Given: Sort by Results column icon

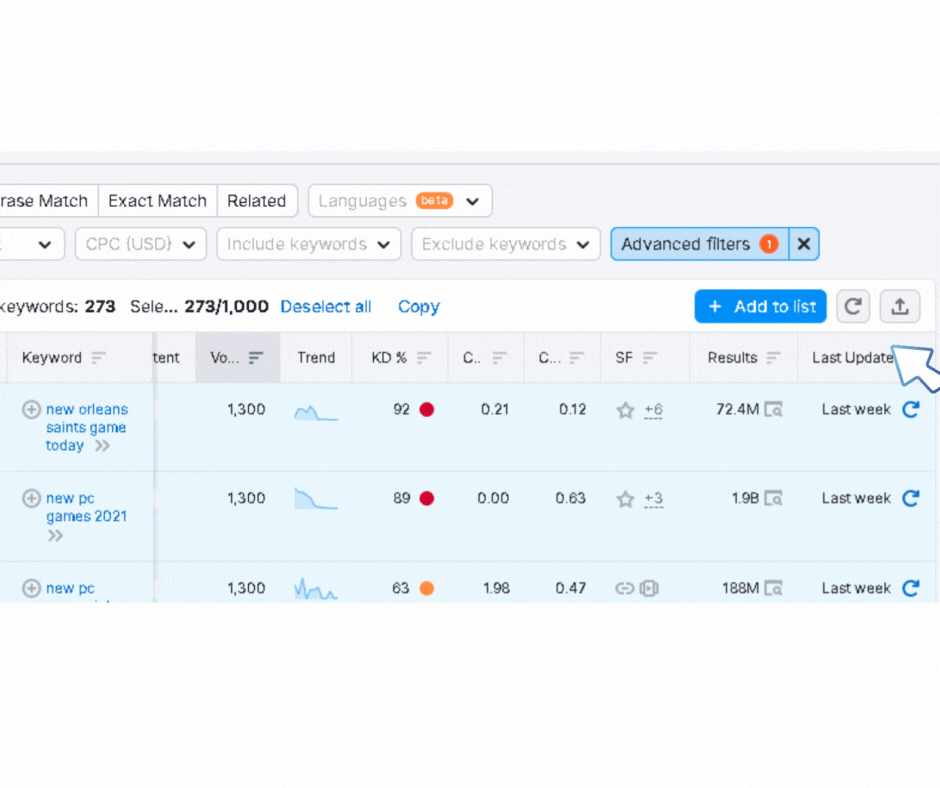Looking at the screenshot, I should coord(773,358).
